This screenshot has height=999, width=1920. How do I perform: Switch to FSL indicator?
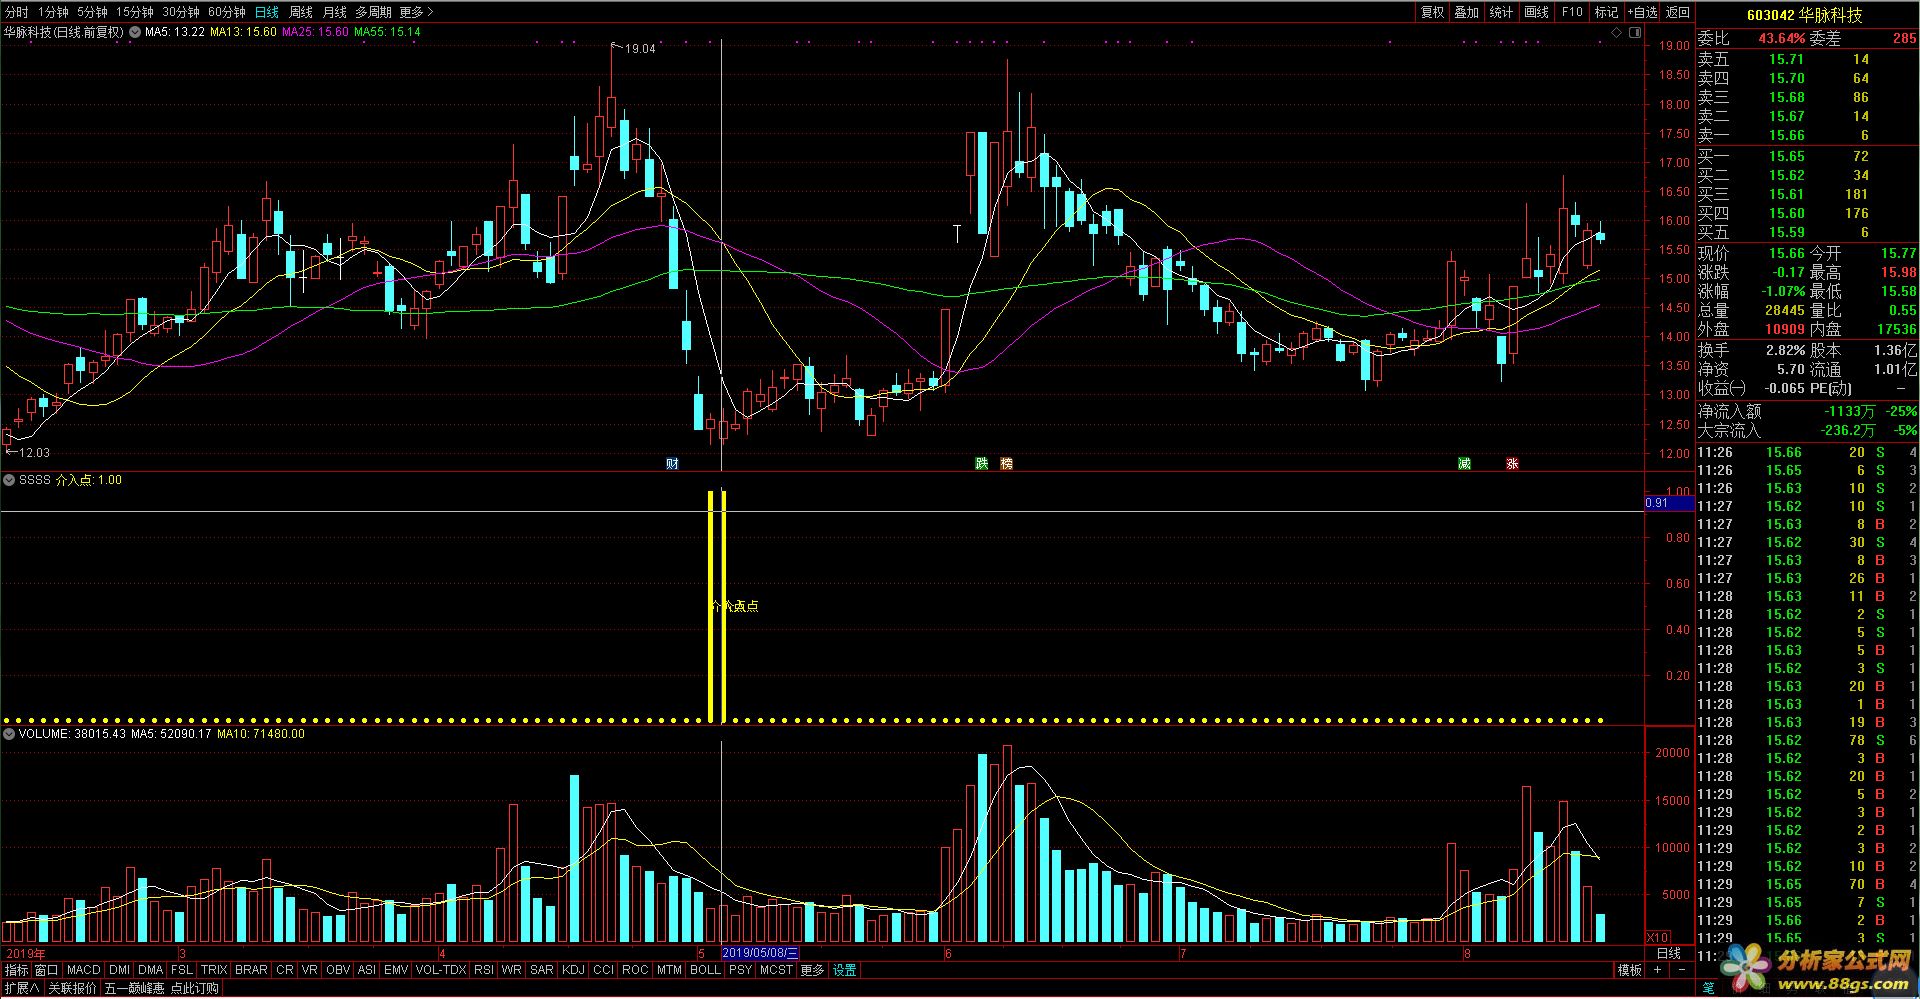(182, 970)
